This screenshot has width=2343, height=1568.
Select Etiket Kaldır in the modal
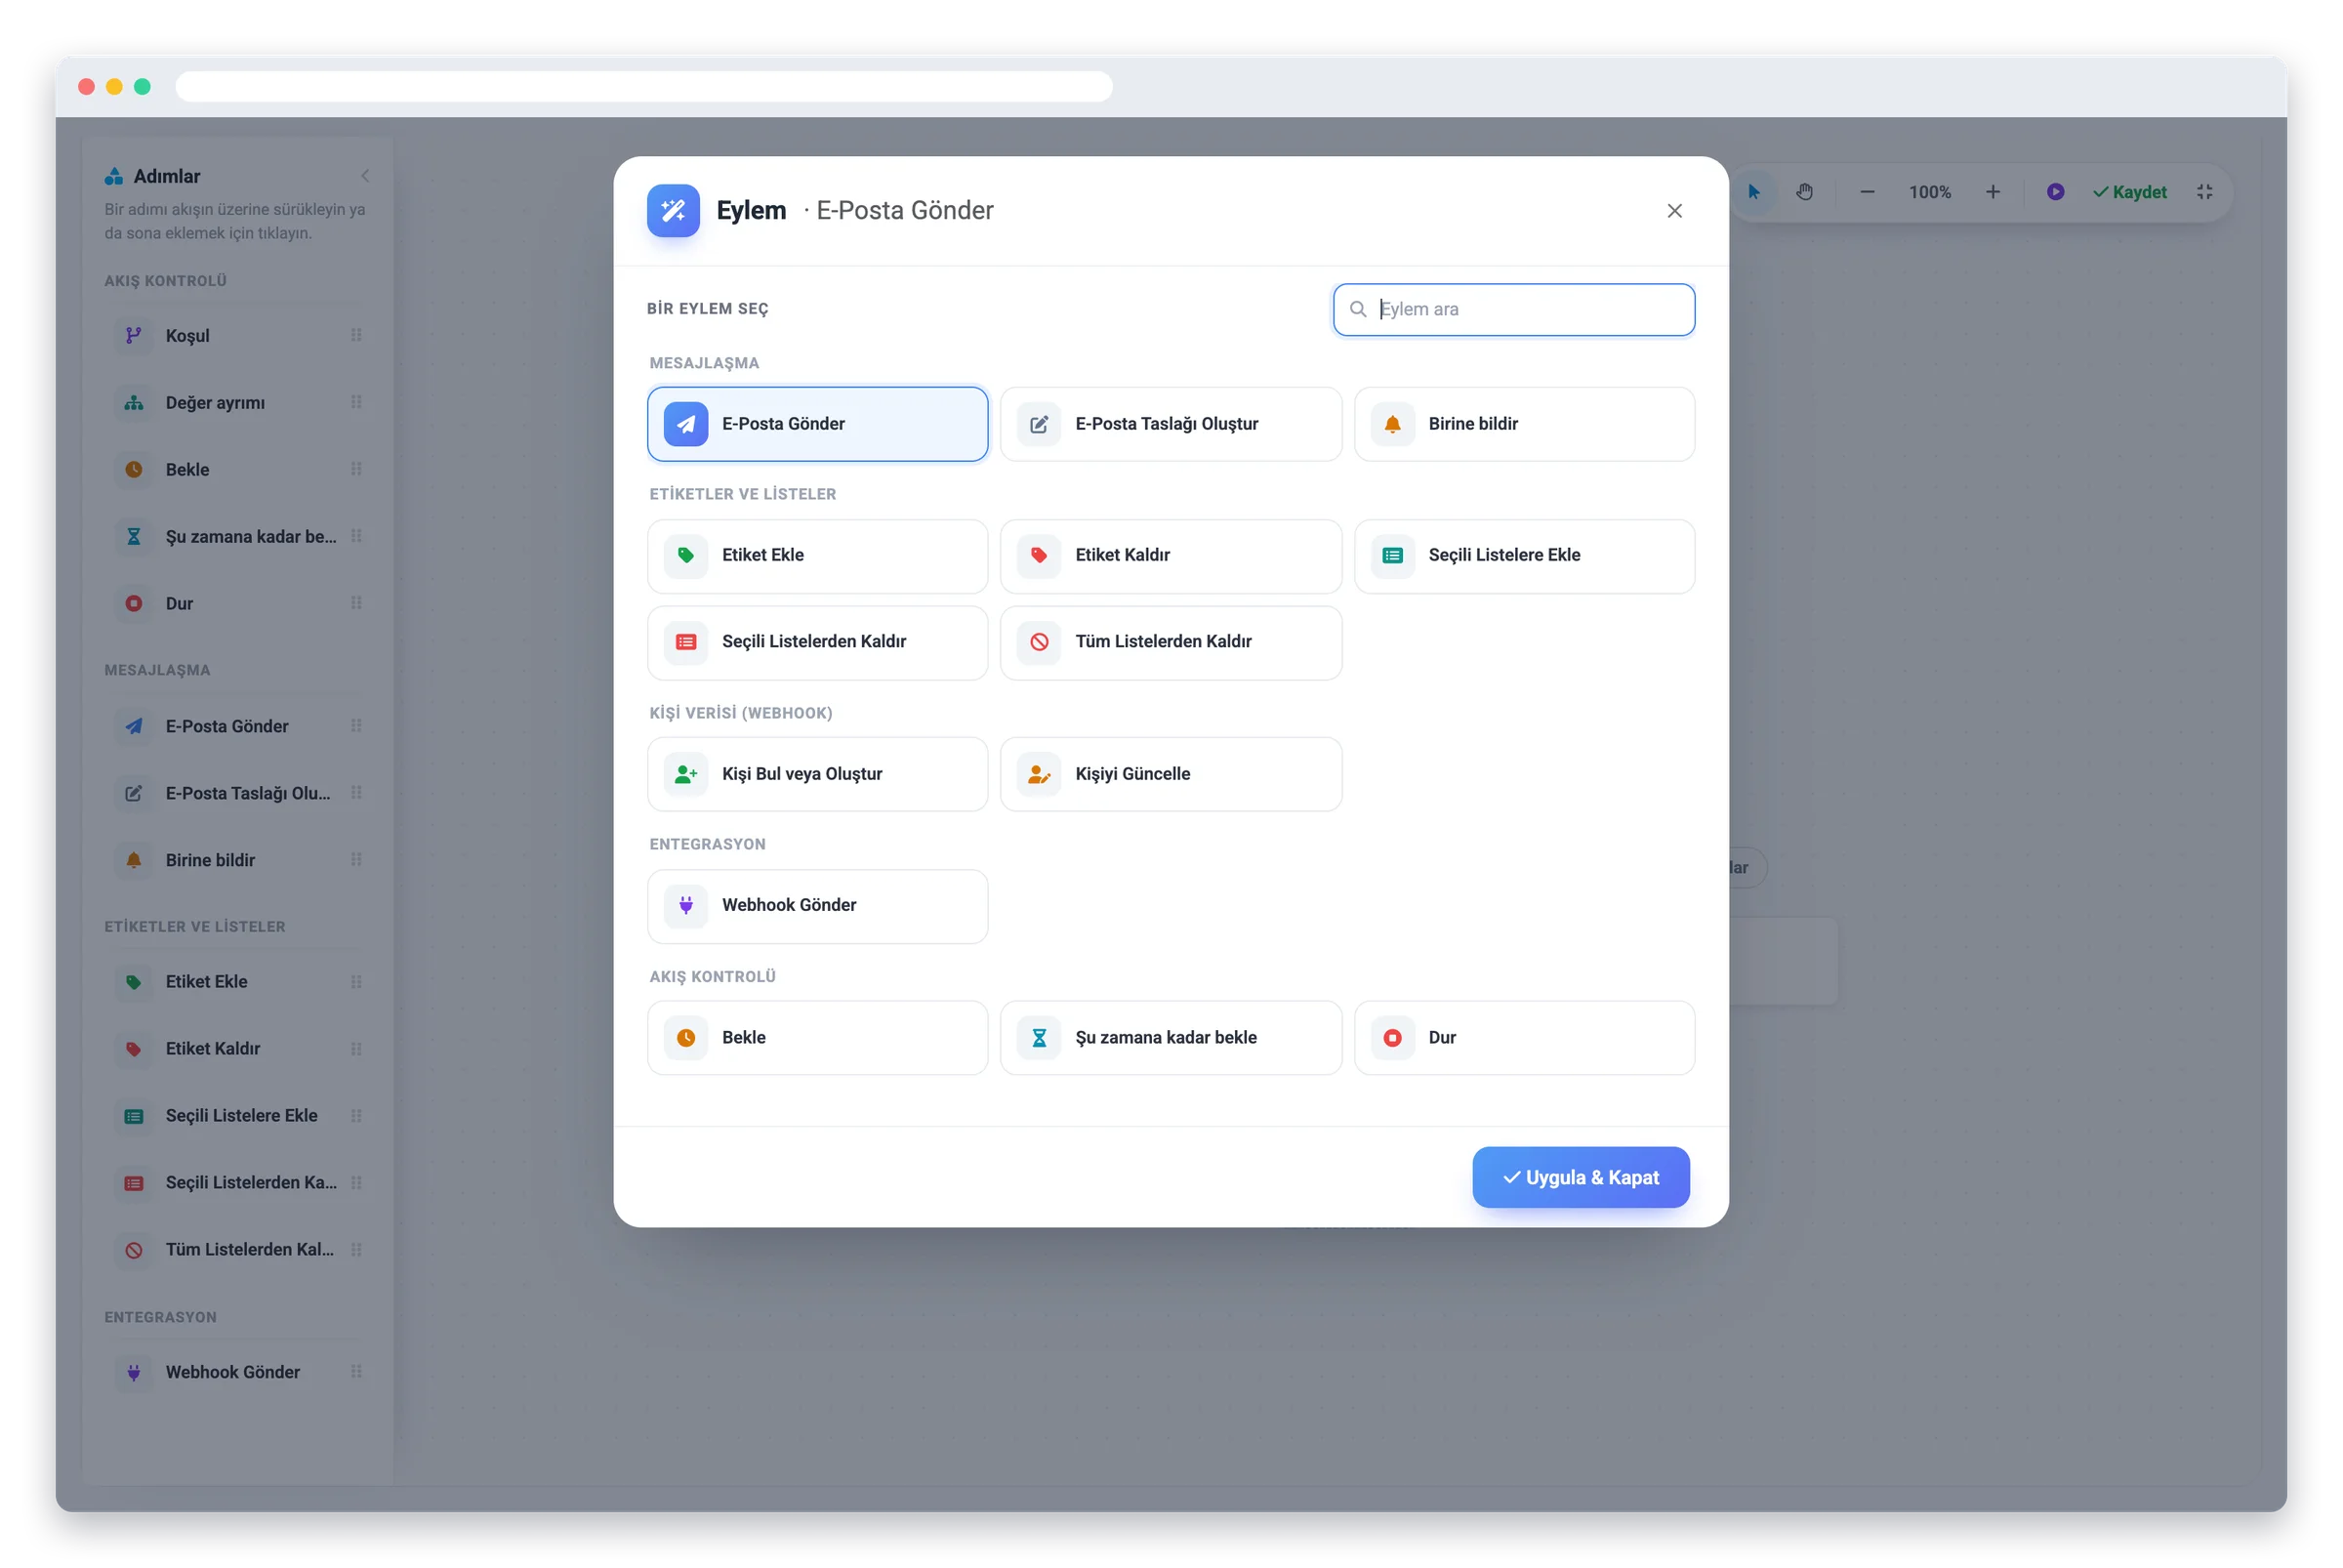click(1170, 555)
